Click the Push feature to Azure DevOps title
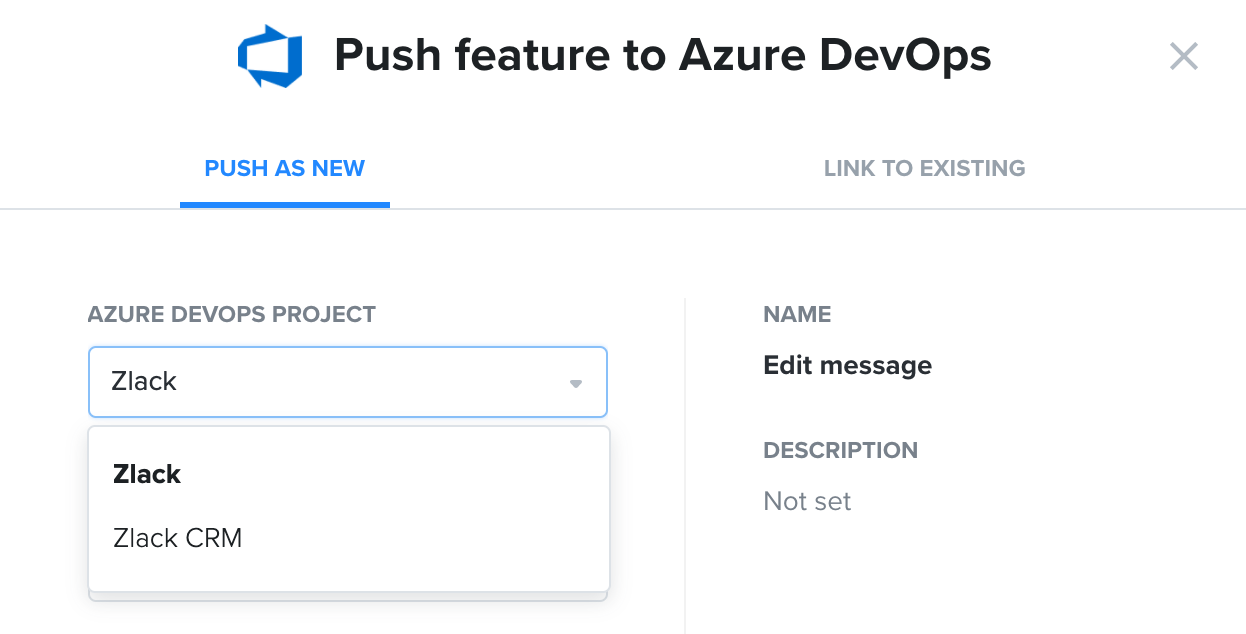Viewport: 1246px width, 634px height. [x=662, y=57]
